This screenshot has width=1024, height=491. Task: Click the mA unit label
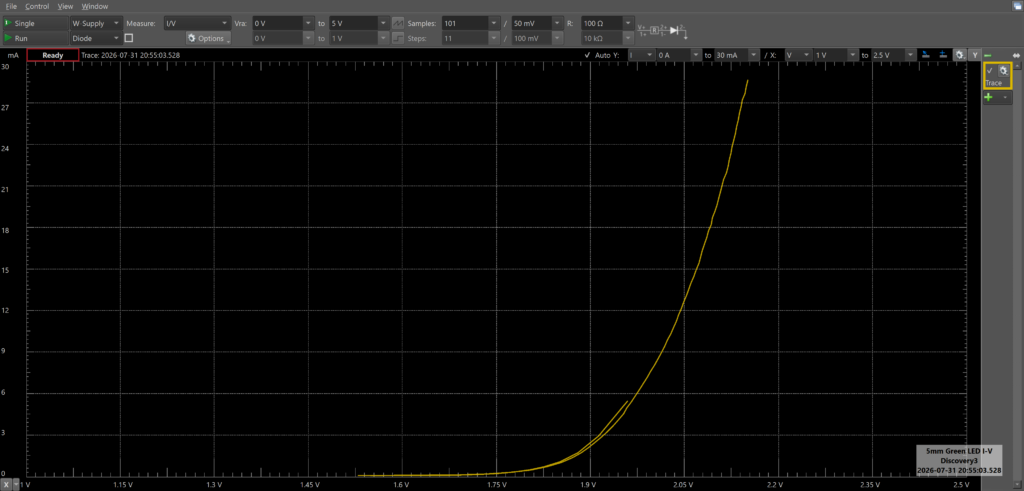pyautogui.click(x=12, y=55)
